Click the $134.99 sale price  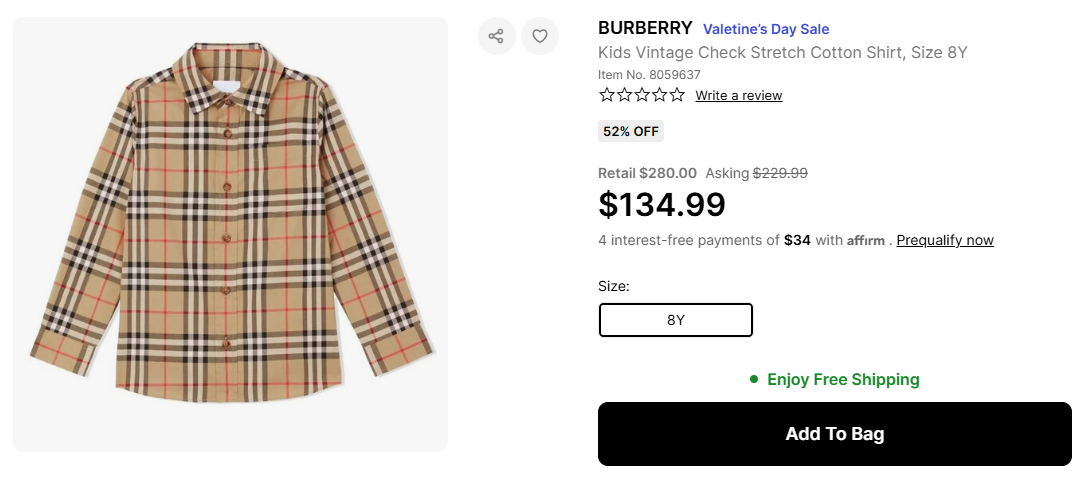662,205
